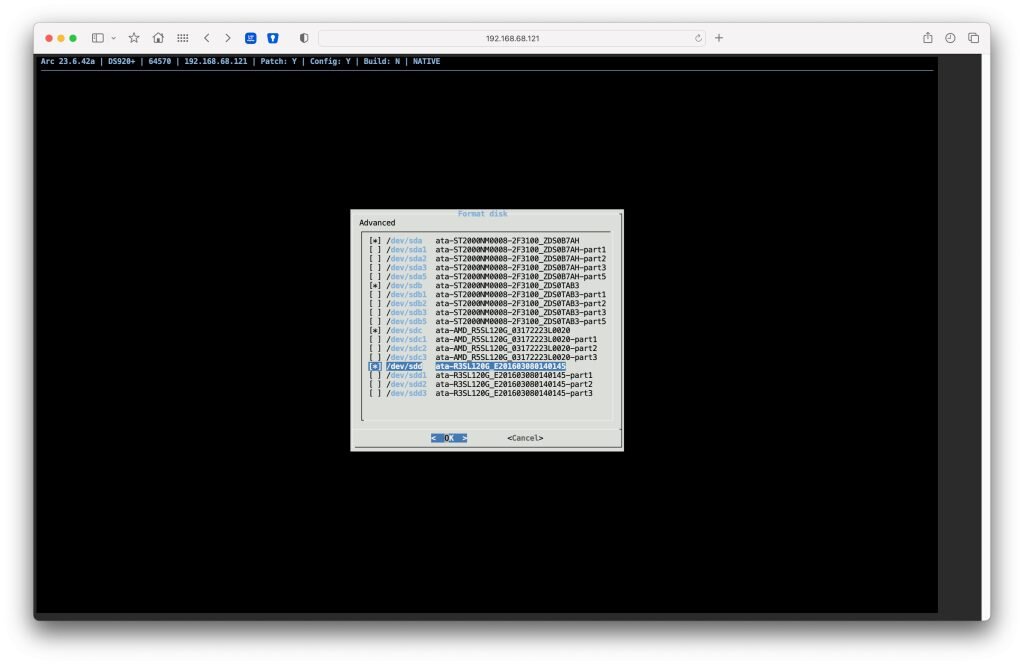Check the /dev/sdc1 partition box
The width and height of the screenshot is (1024, 665).
[375, 339]
